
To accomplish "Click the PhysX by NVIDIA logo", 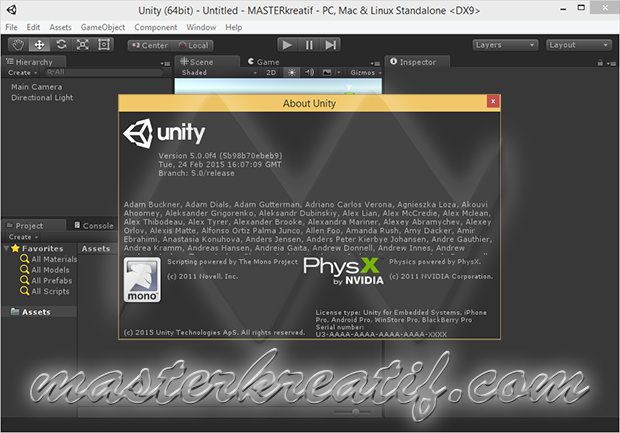I will click(x=343, y=270).
